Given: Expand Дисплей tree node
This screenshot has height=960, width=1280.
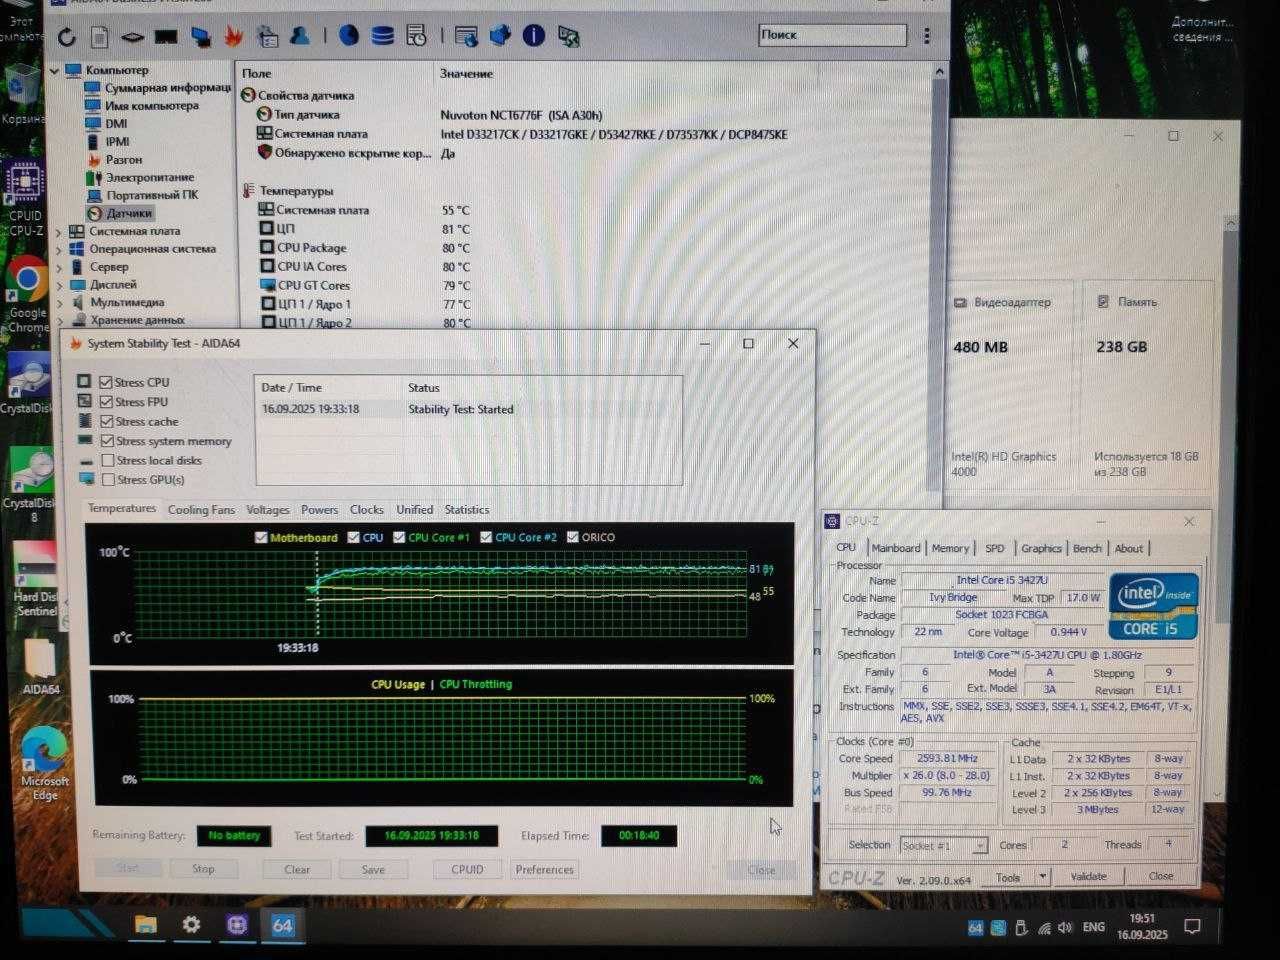Looking at the screenshot, I should (59, 285).
